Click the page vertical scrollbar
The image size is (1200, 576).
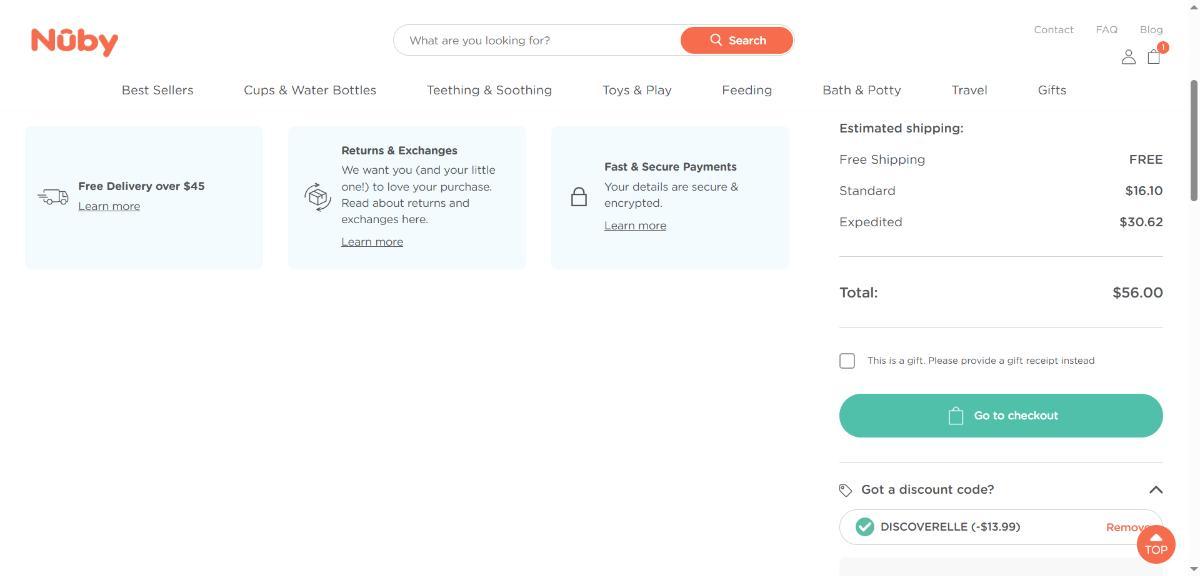pyautogui.click(x=1193, y=140)
